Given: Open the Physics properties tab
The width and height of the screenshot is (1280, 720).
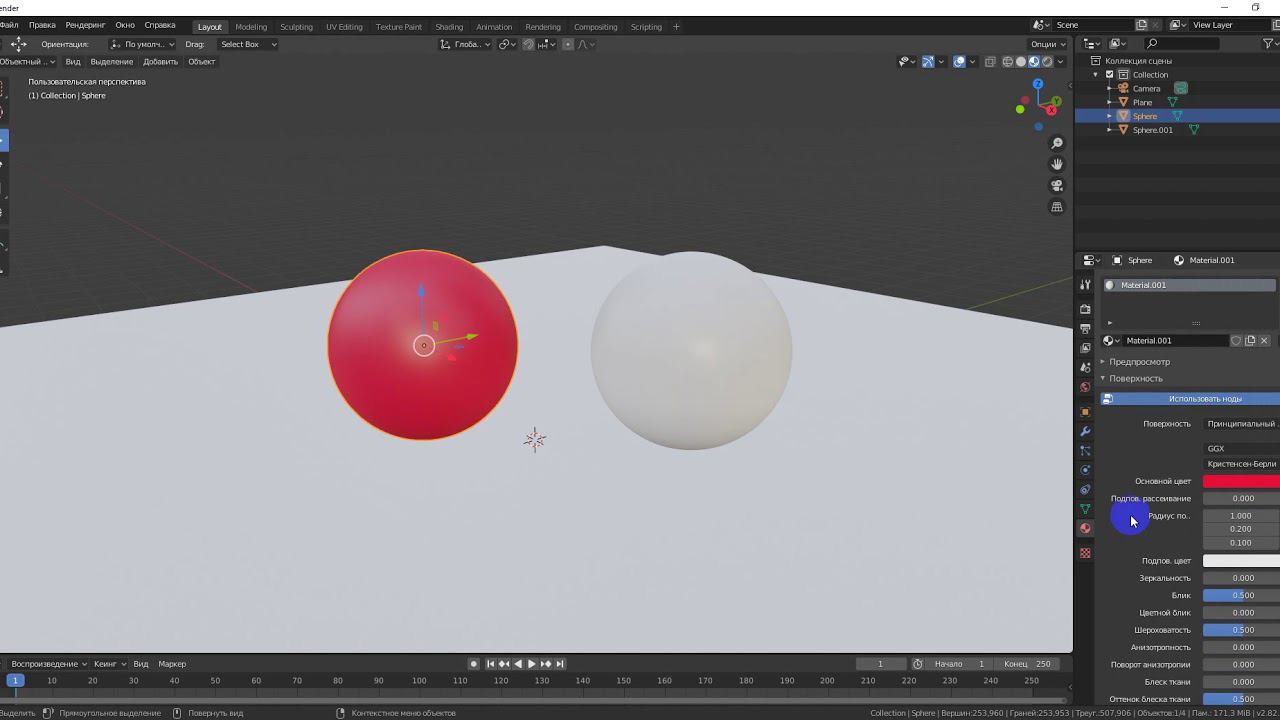Looking at the screenshot, I should click(1085, 470).
